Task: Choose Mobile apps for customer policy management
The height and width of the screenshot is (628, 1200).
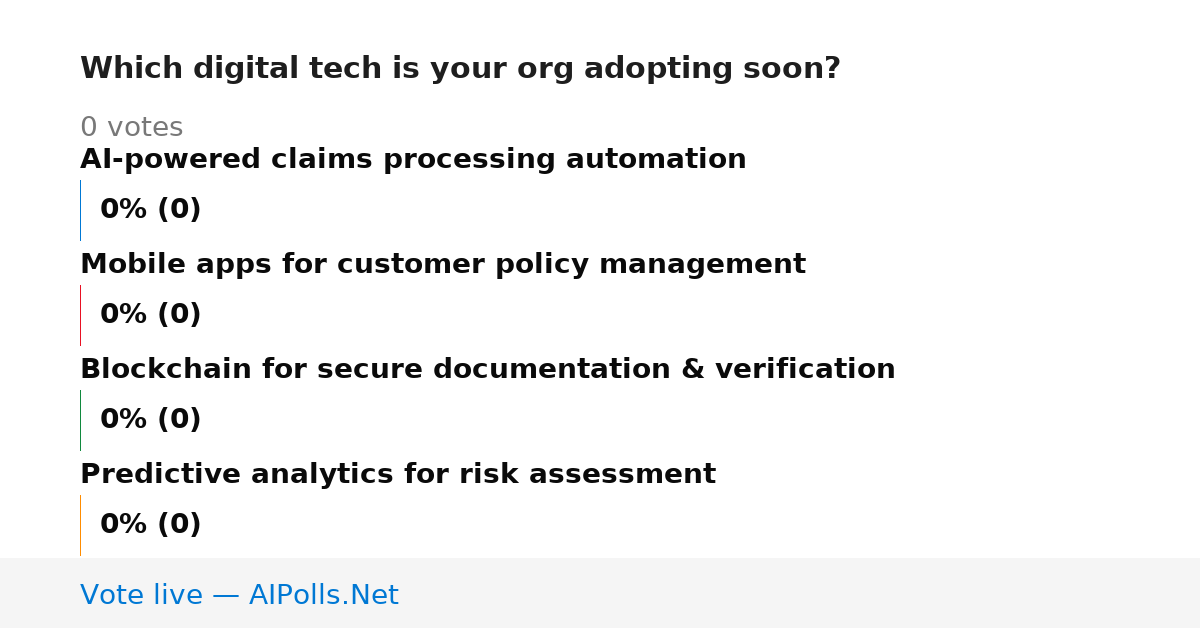Action: (x=443, y=265)
